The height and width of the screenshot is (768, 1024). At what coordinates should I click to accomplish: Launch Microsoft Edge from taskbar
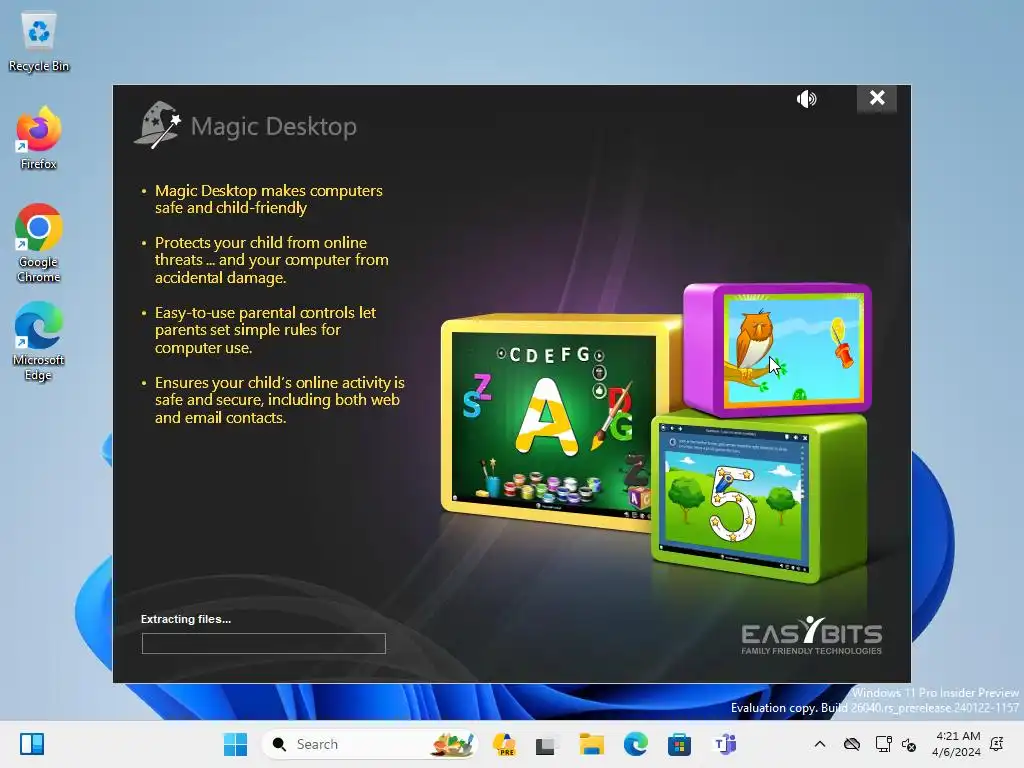coord(635,744)
